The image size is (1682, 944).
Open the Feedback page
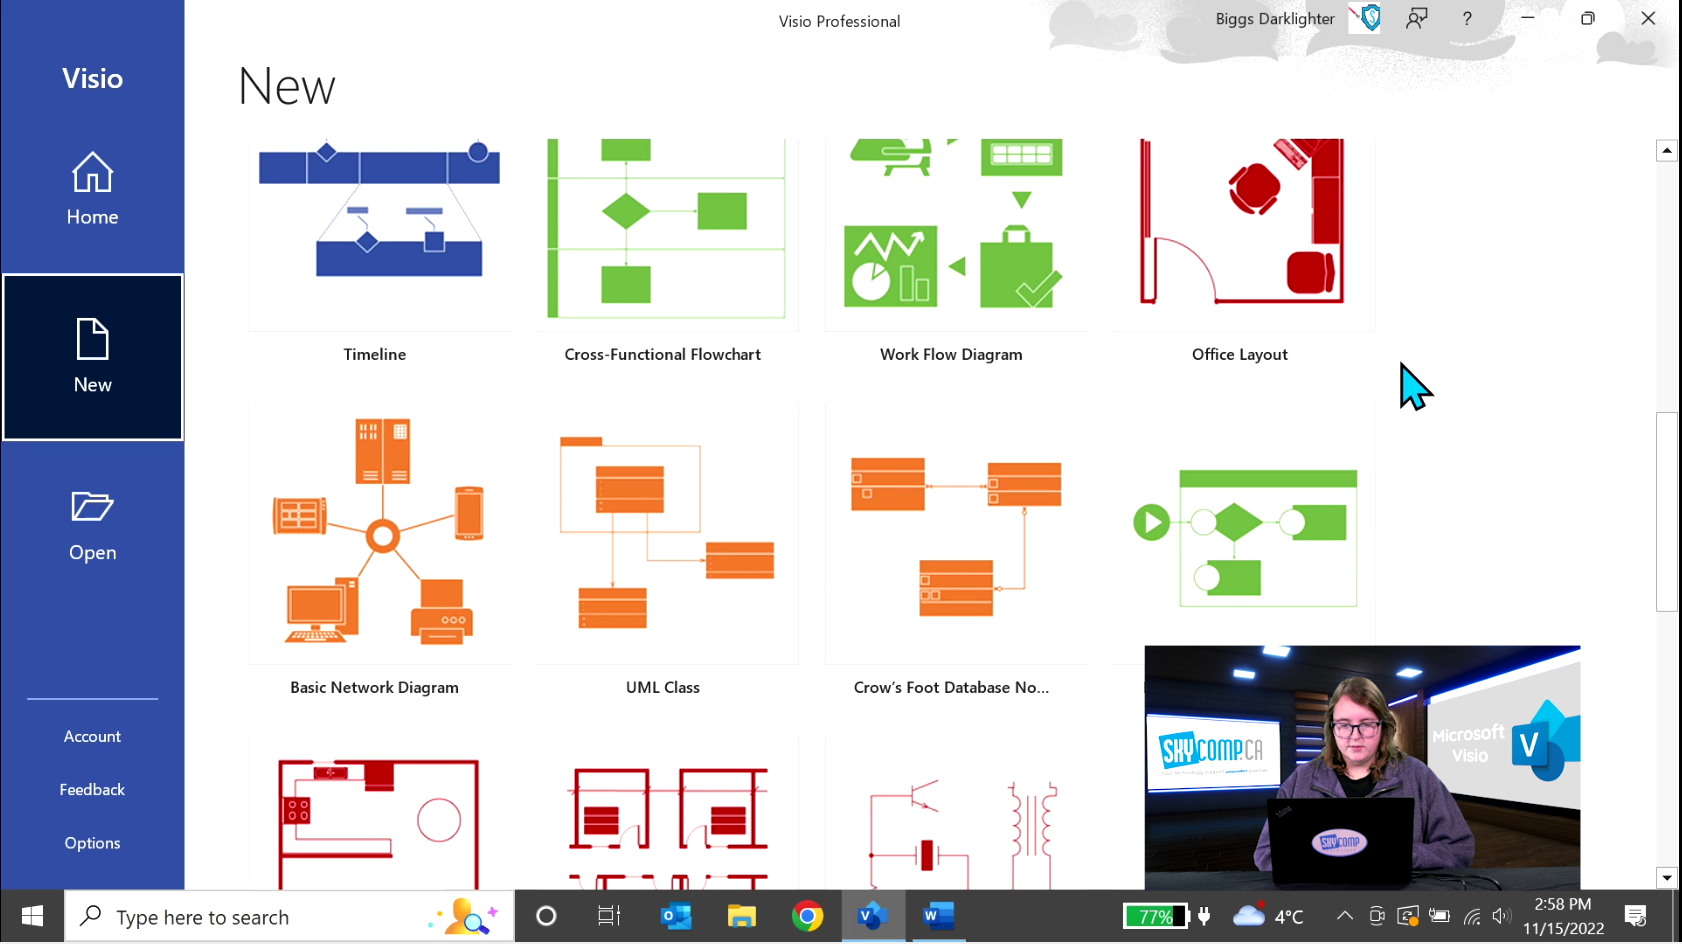92,789
